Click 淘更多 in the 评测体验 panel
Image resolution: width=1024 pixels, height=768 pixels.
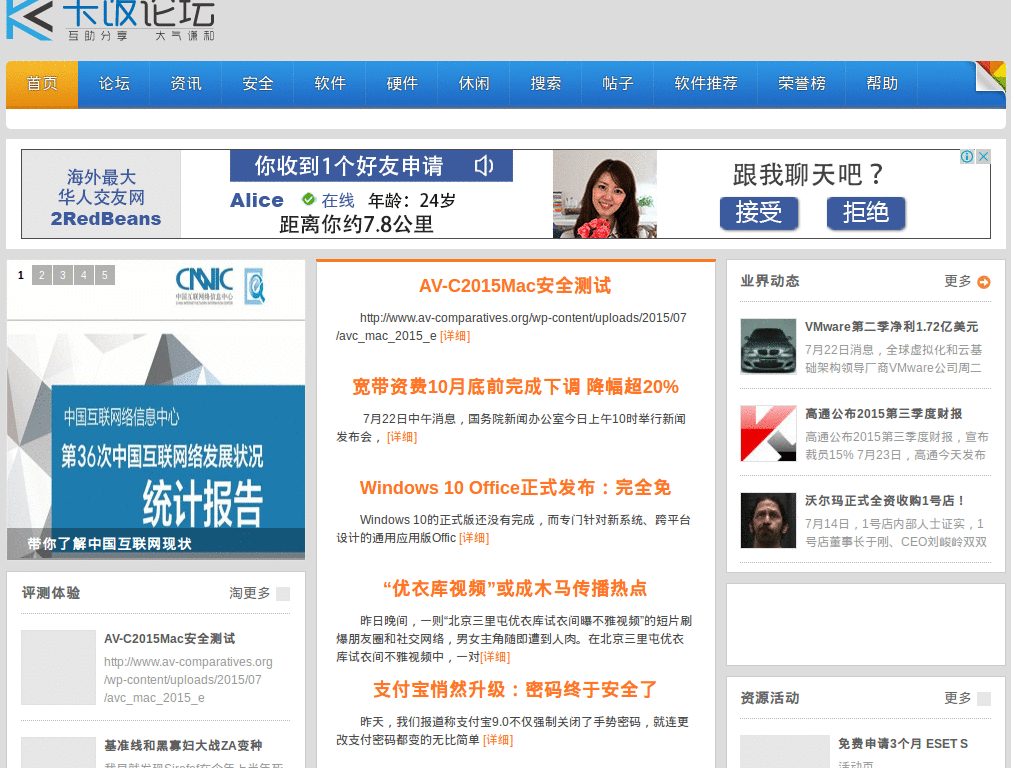(249, 593)
